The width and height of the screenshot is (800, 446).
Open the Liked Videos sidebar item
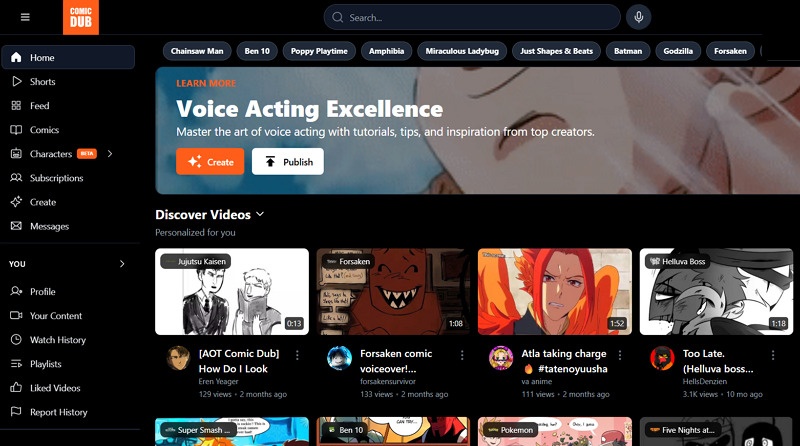click(68, 387)
